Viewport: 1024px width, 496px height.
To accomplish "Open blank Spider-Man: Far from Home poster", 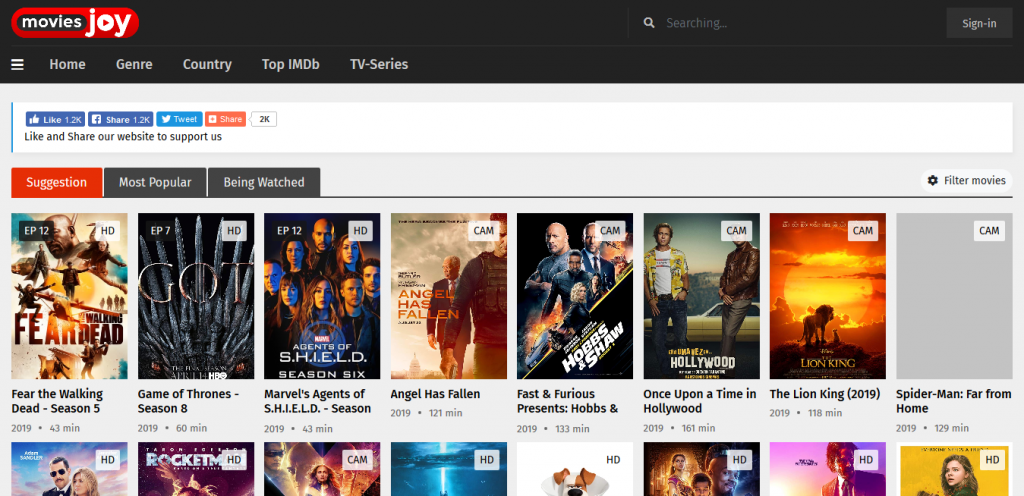I will [x=954, y=296].
